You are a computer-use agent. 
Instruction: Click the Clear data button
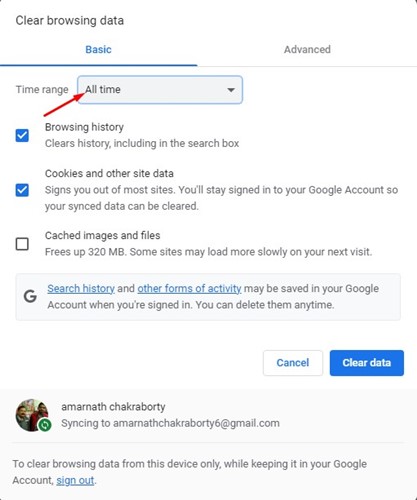click(x=367, y=363)
